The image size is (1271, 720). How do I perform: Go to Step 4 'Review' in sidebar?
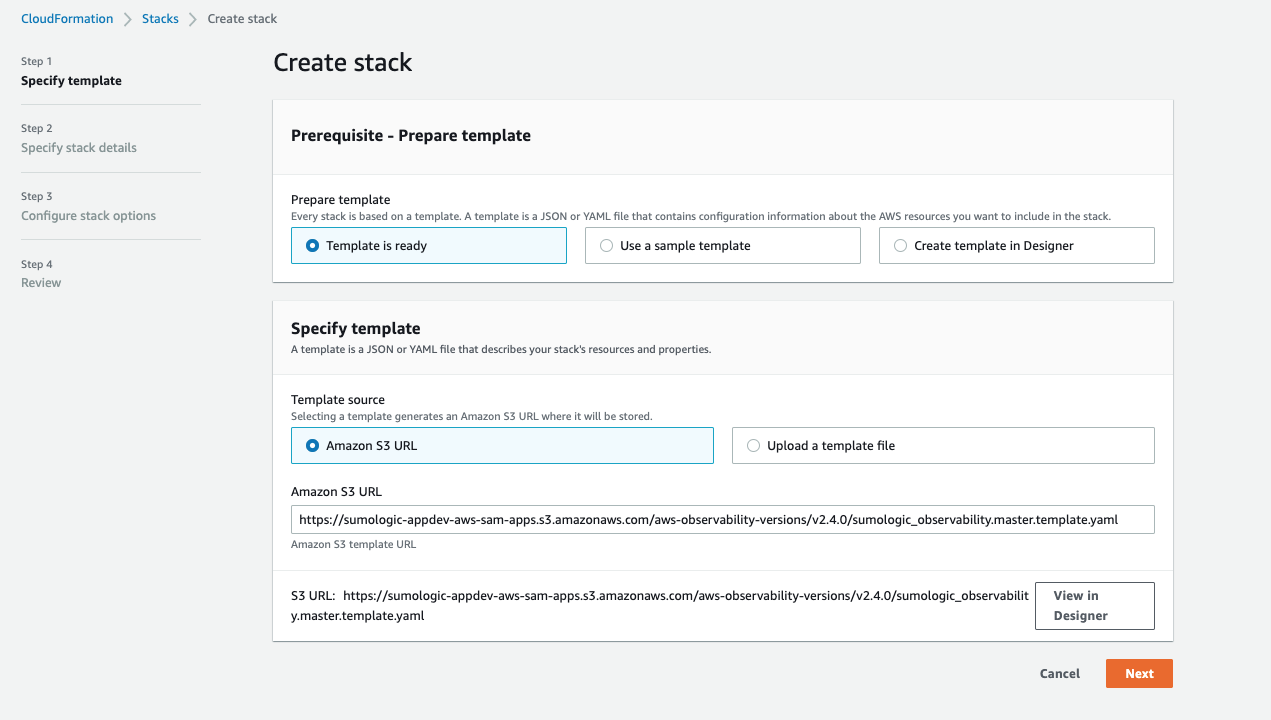(40, 282)
